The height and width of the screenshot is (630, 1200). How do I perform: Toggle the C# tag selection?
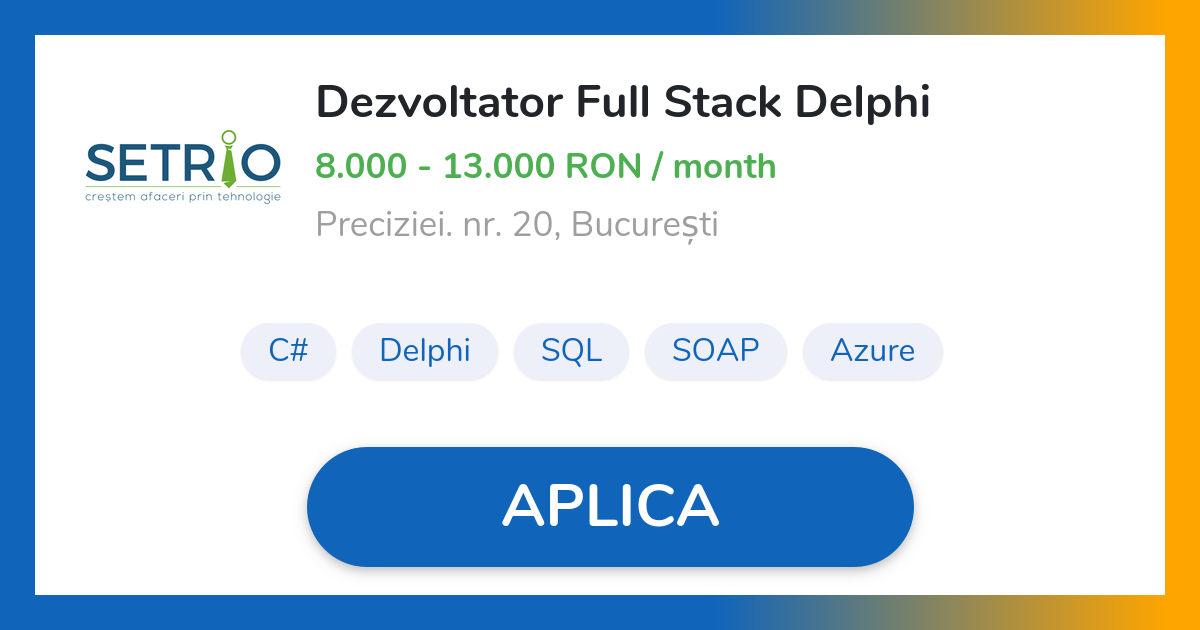[x=288, y=351]
